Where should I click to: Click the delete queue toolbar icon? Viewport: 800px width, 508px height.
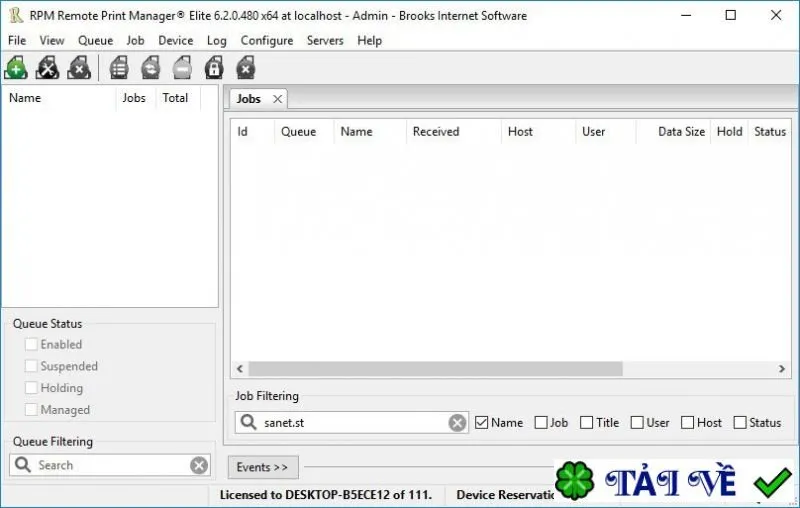[x=79, y=68]
